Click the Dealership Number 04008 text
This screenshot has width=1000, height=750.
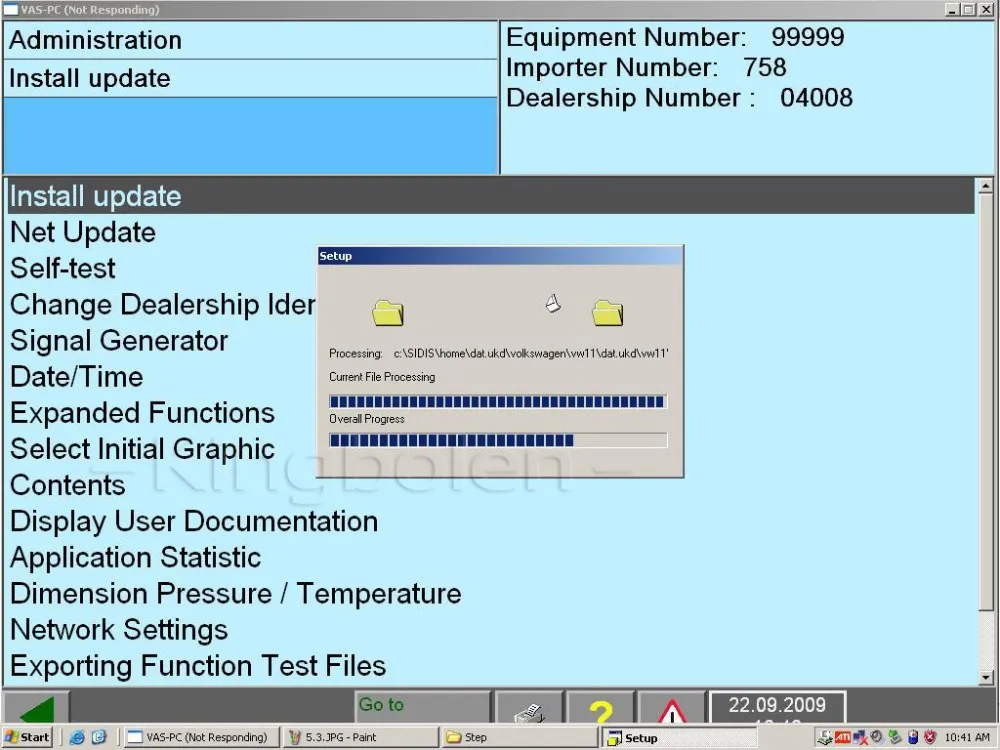pos(680,98)
